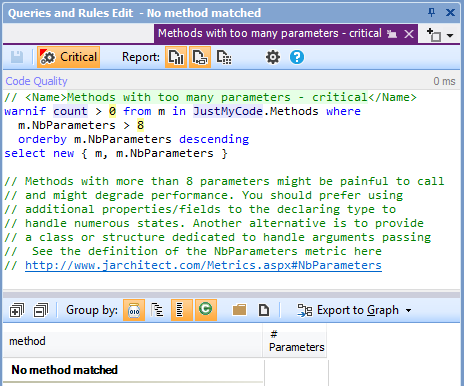This screenshot has width=464, height=386.
Task: Collapse all result rows icon
Action: click(41, 310)
